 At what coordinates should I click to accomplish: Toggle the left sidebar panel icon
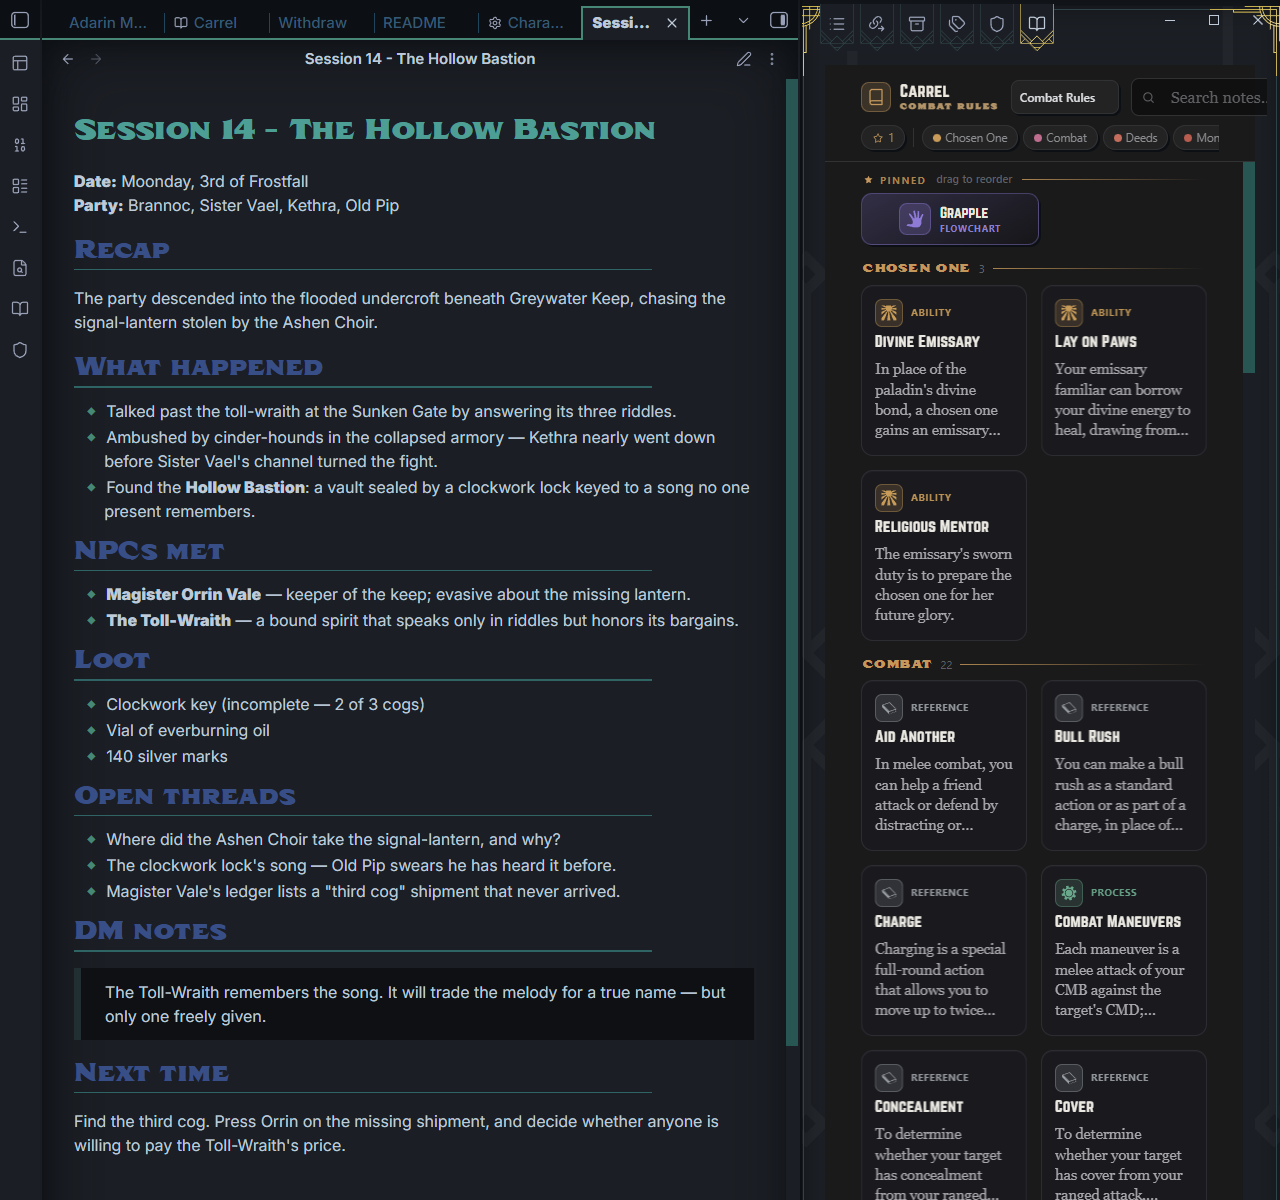(x=20, y=20)
